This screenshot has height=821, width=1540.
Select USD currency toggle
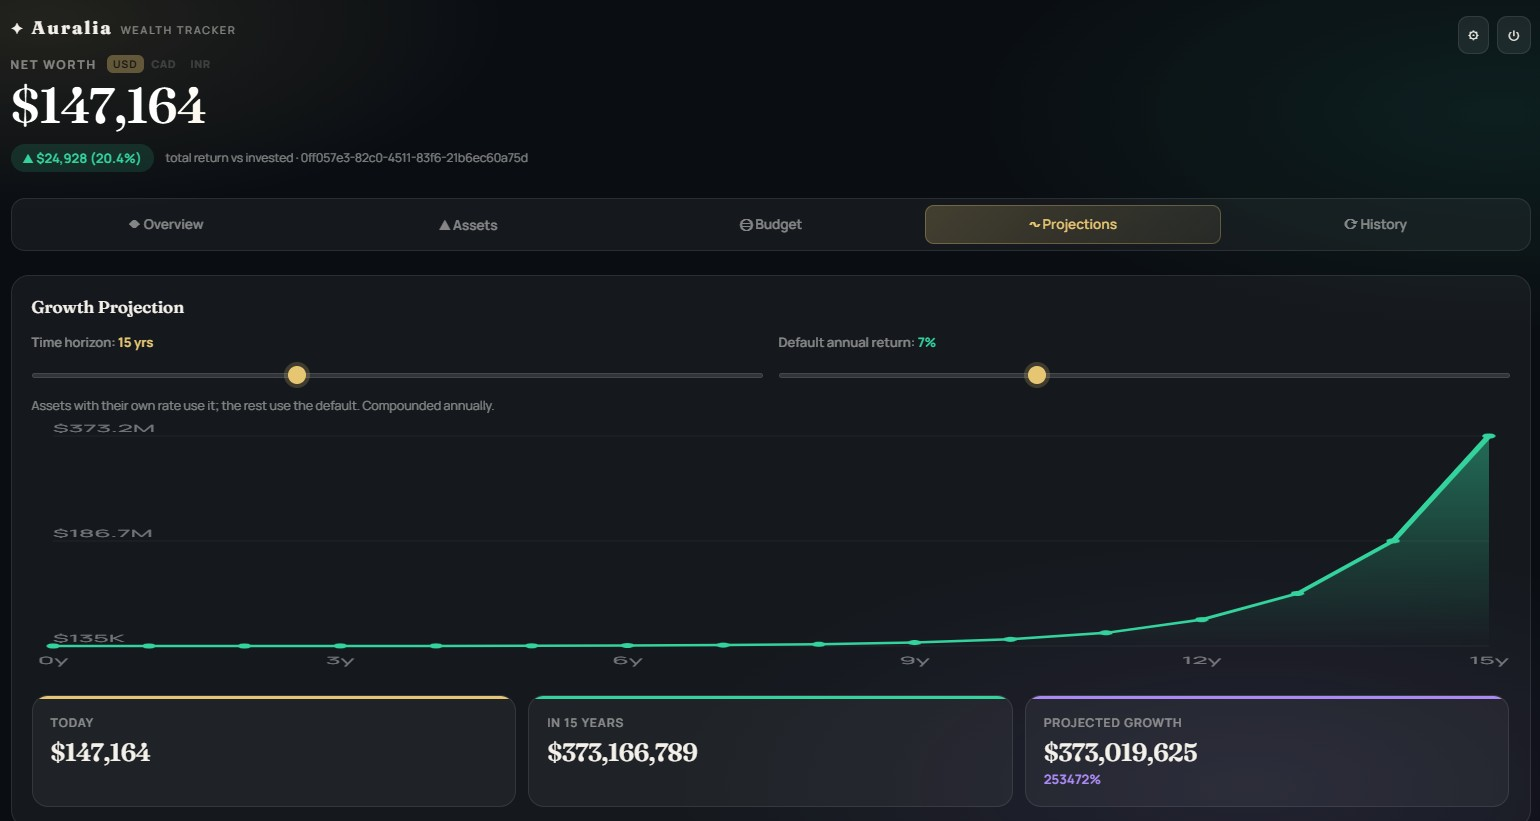coord(125,64)
